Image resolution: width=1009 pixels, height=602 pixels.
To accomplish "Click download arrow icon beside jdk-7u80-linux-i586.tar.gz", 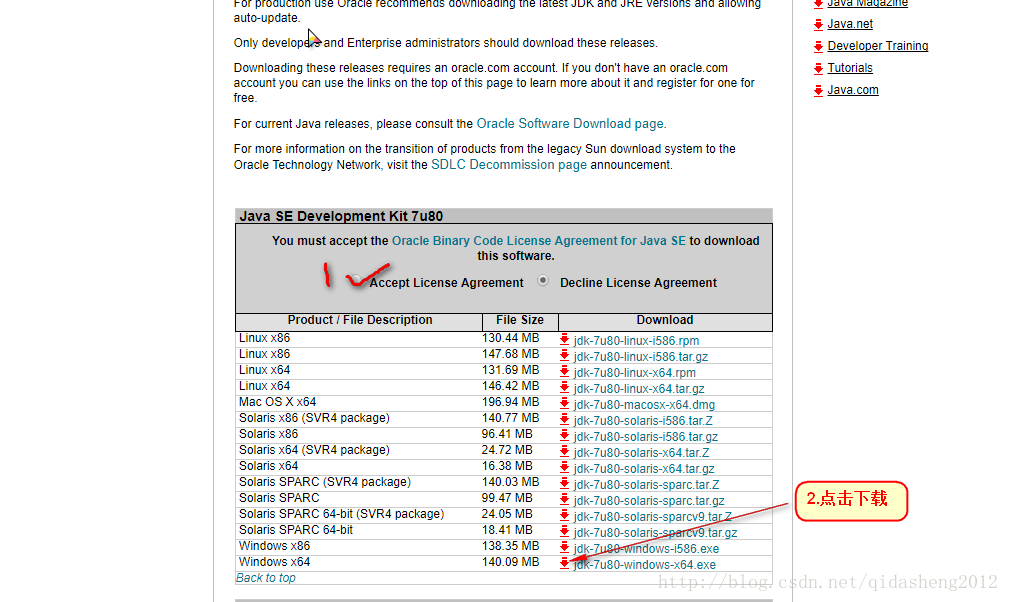I will tap(564, 356).
